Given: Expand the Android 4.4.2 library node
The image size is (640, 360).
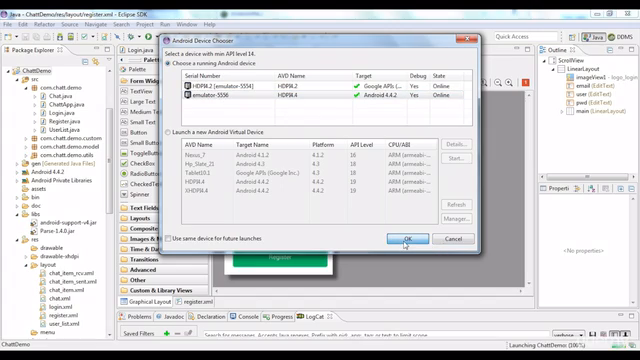Looking at the screenshot, I should (17, 172).
